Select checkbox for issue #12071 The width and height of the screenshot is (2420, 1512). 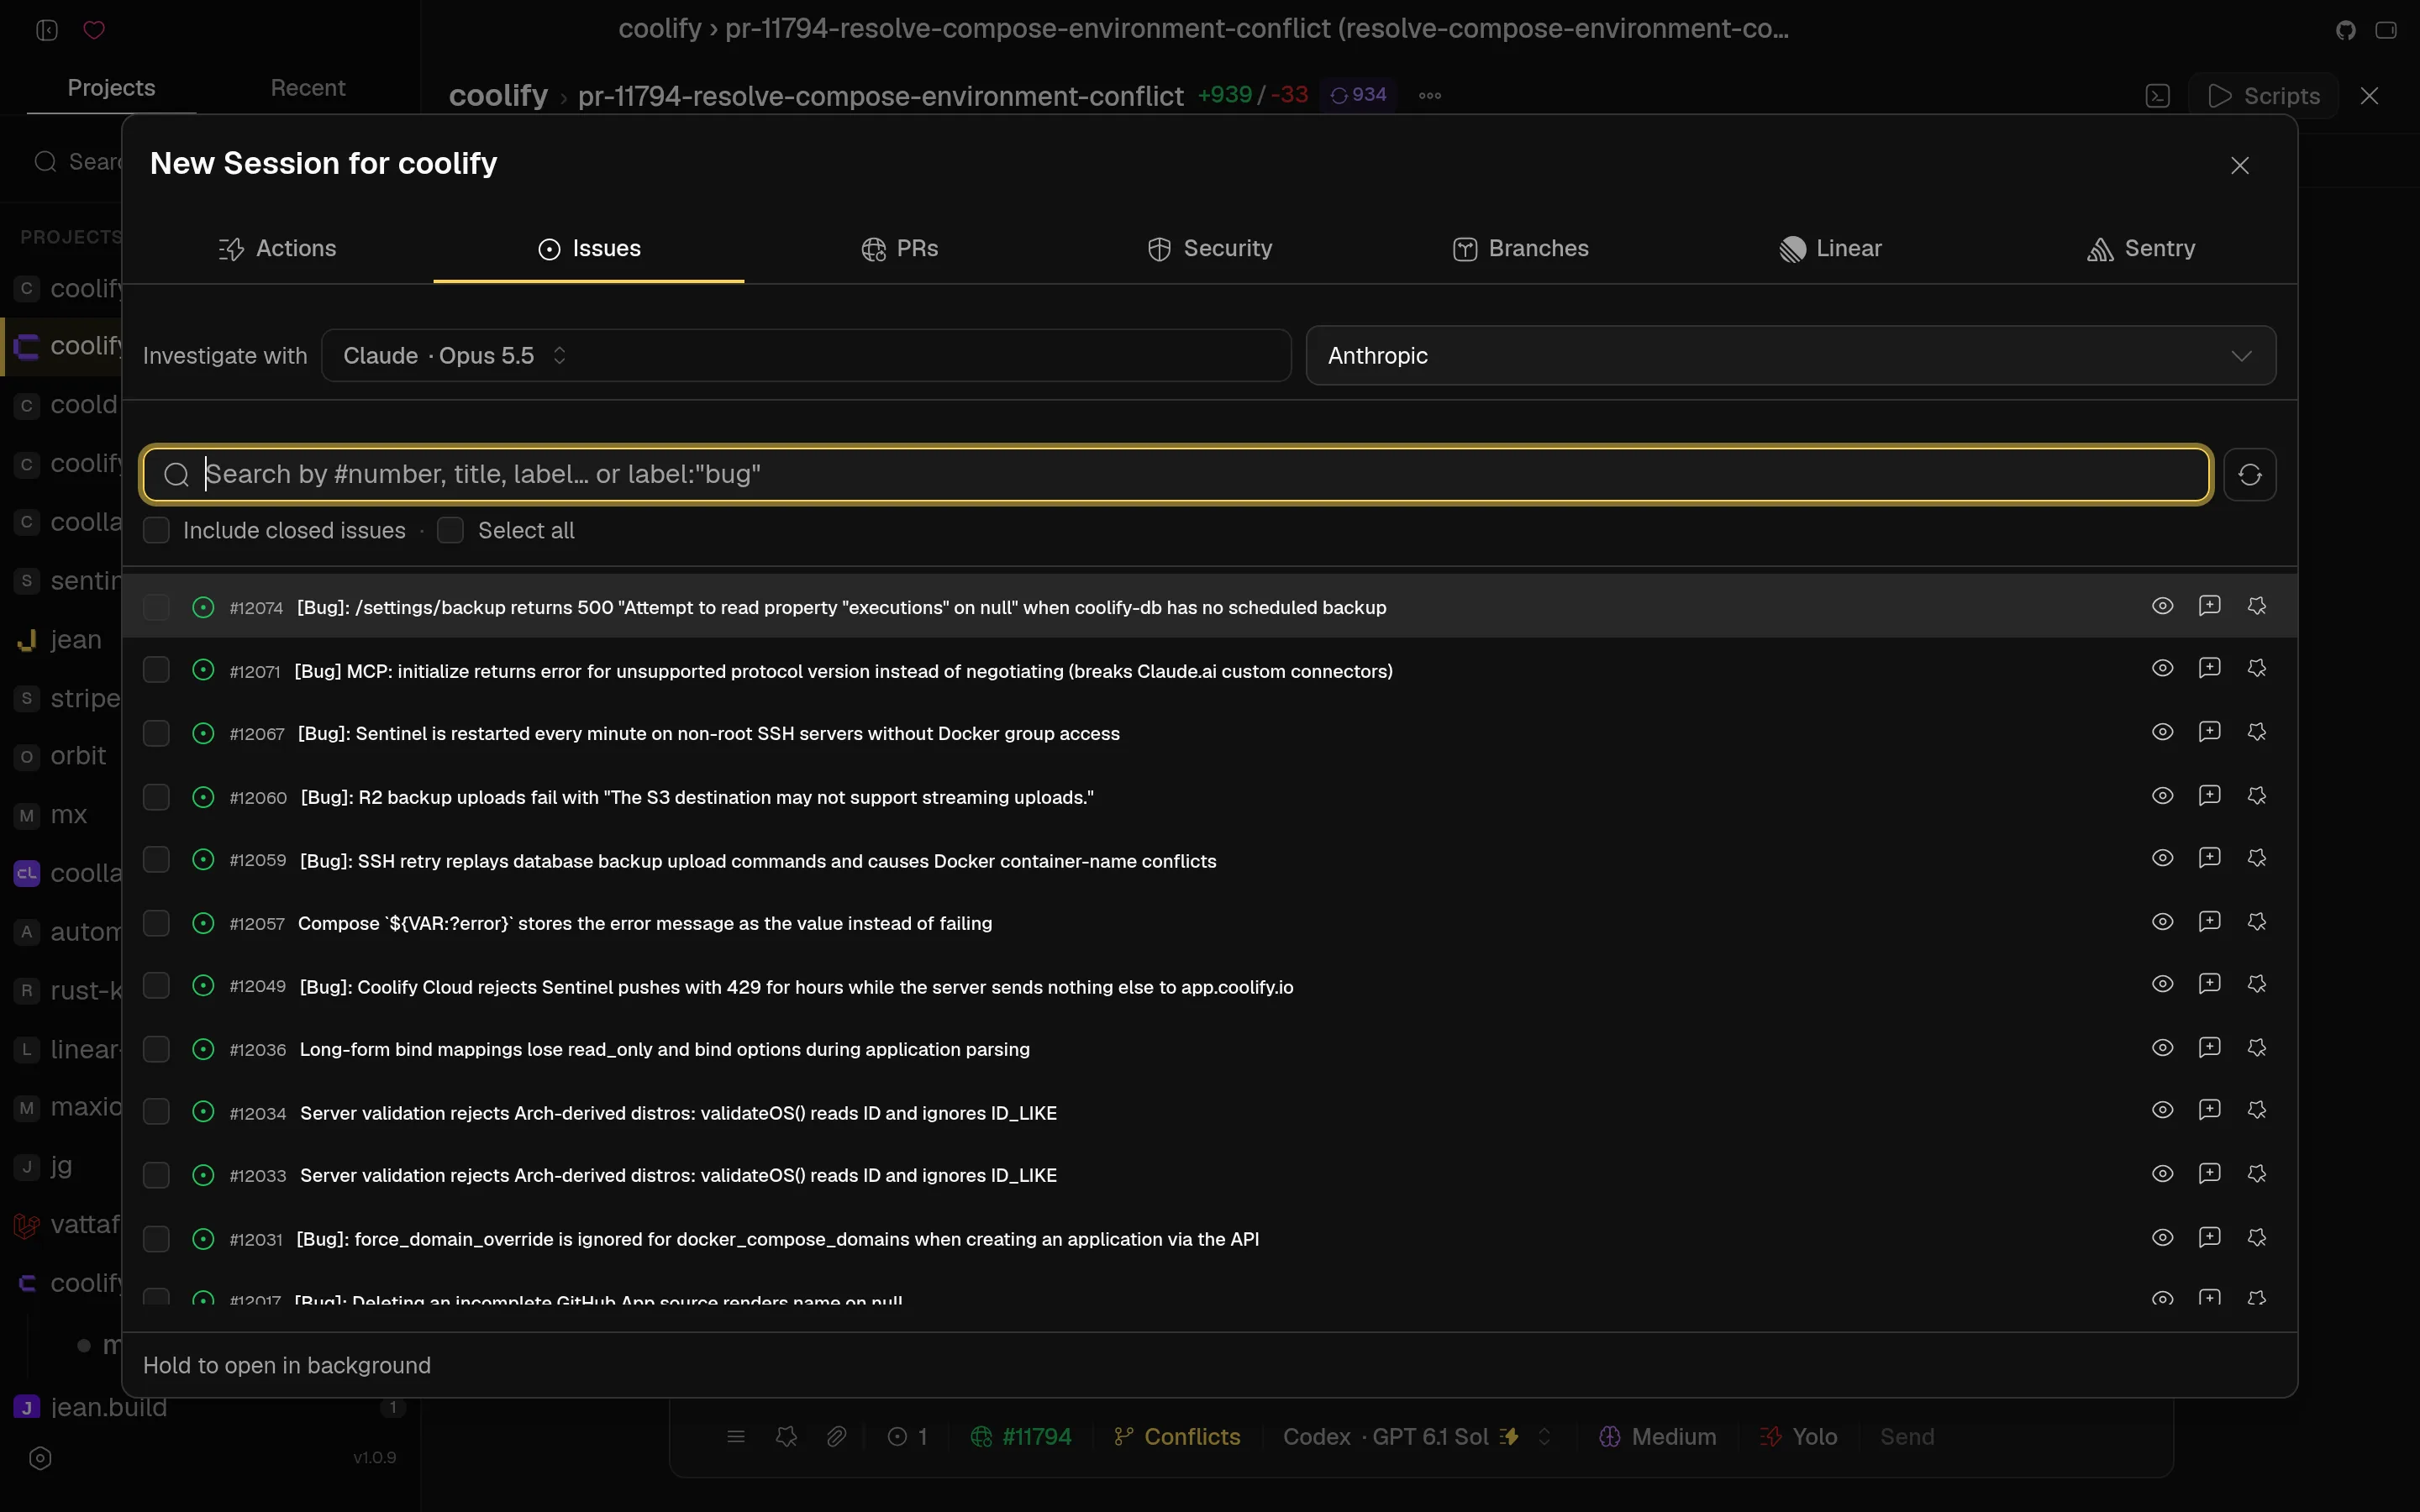click(x=156, y=670)
